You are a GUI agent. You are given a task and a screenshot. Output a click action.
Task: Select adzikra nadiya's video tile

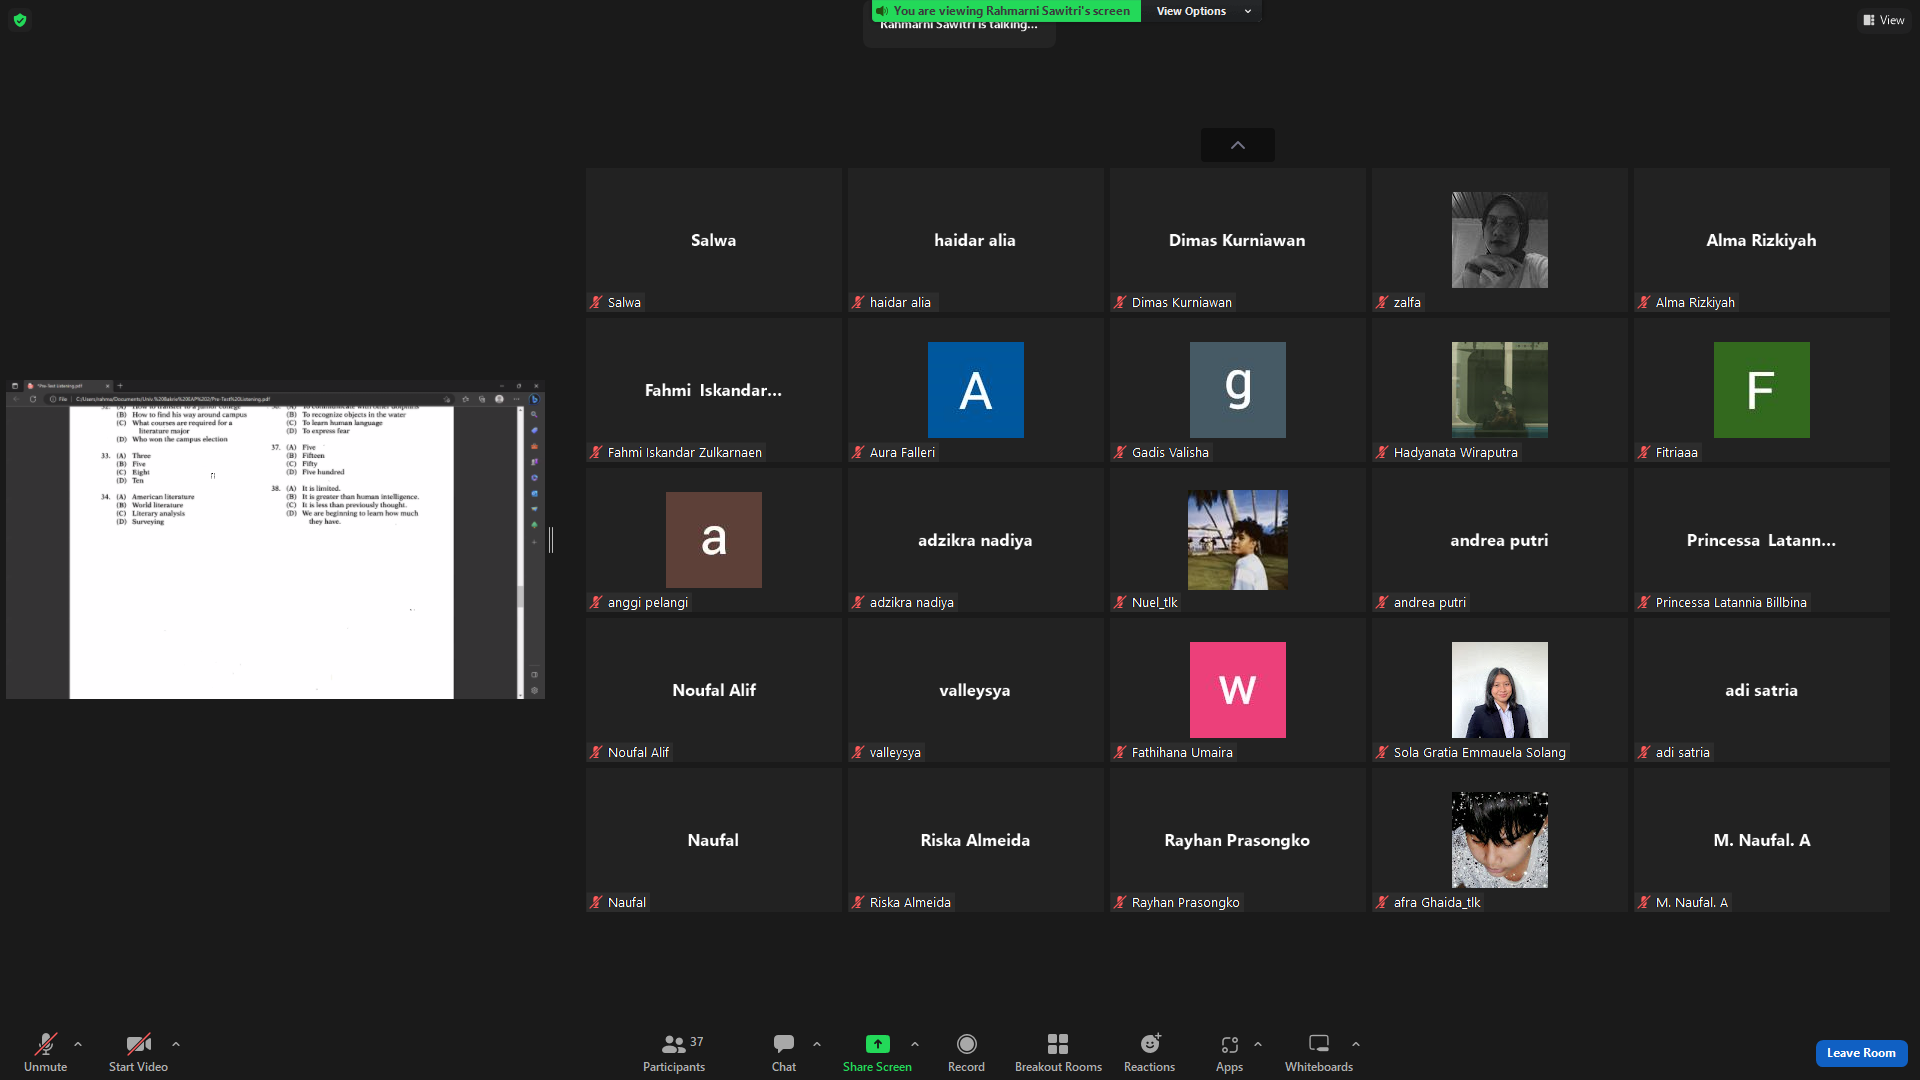point(975,540)
